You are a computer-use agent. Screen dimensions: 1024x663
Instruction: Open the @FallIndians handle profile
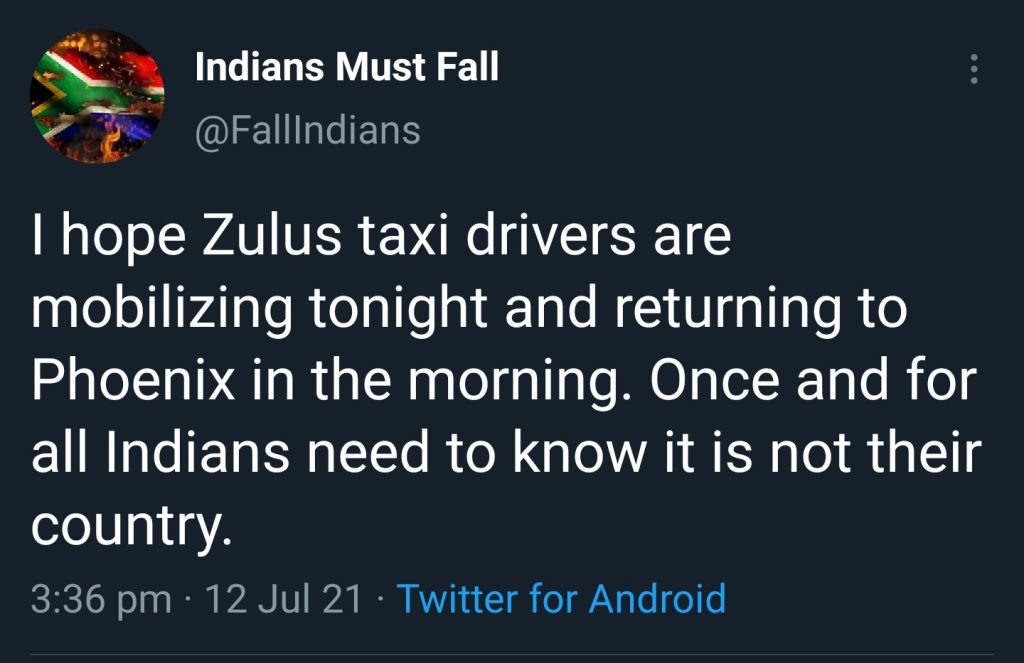[308, 130]
